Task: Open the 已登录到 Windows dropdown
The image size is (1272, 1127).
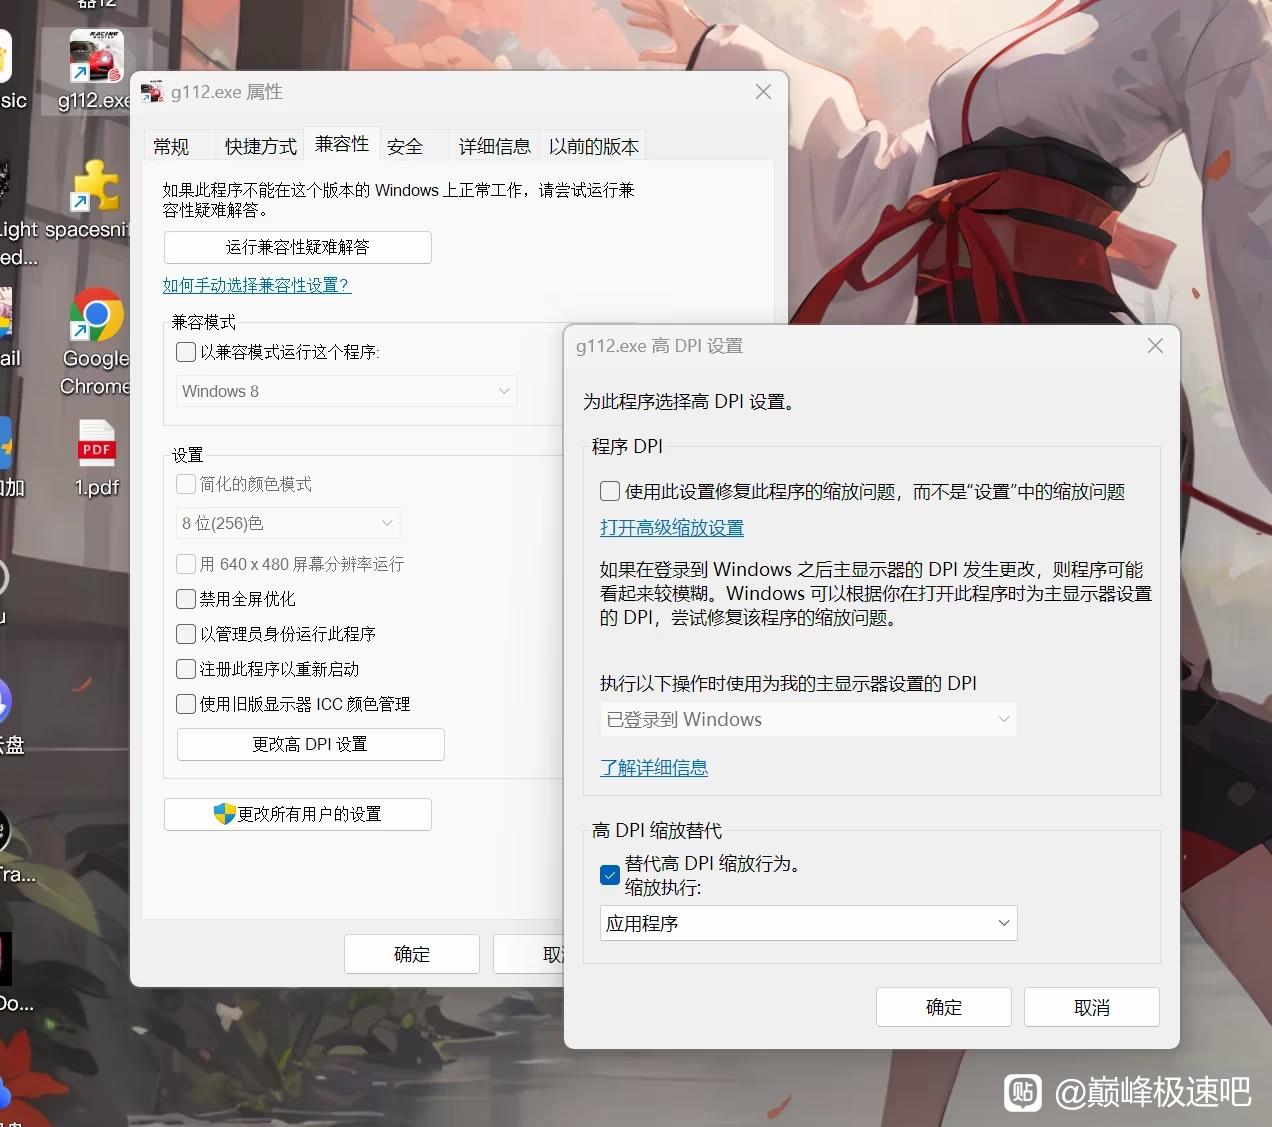Action: tap(808, 719)
